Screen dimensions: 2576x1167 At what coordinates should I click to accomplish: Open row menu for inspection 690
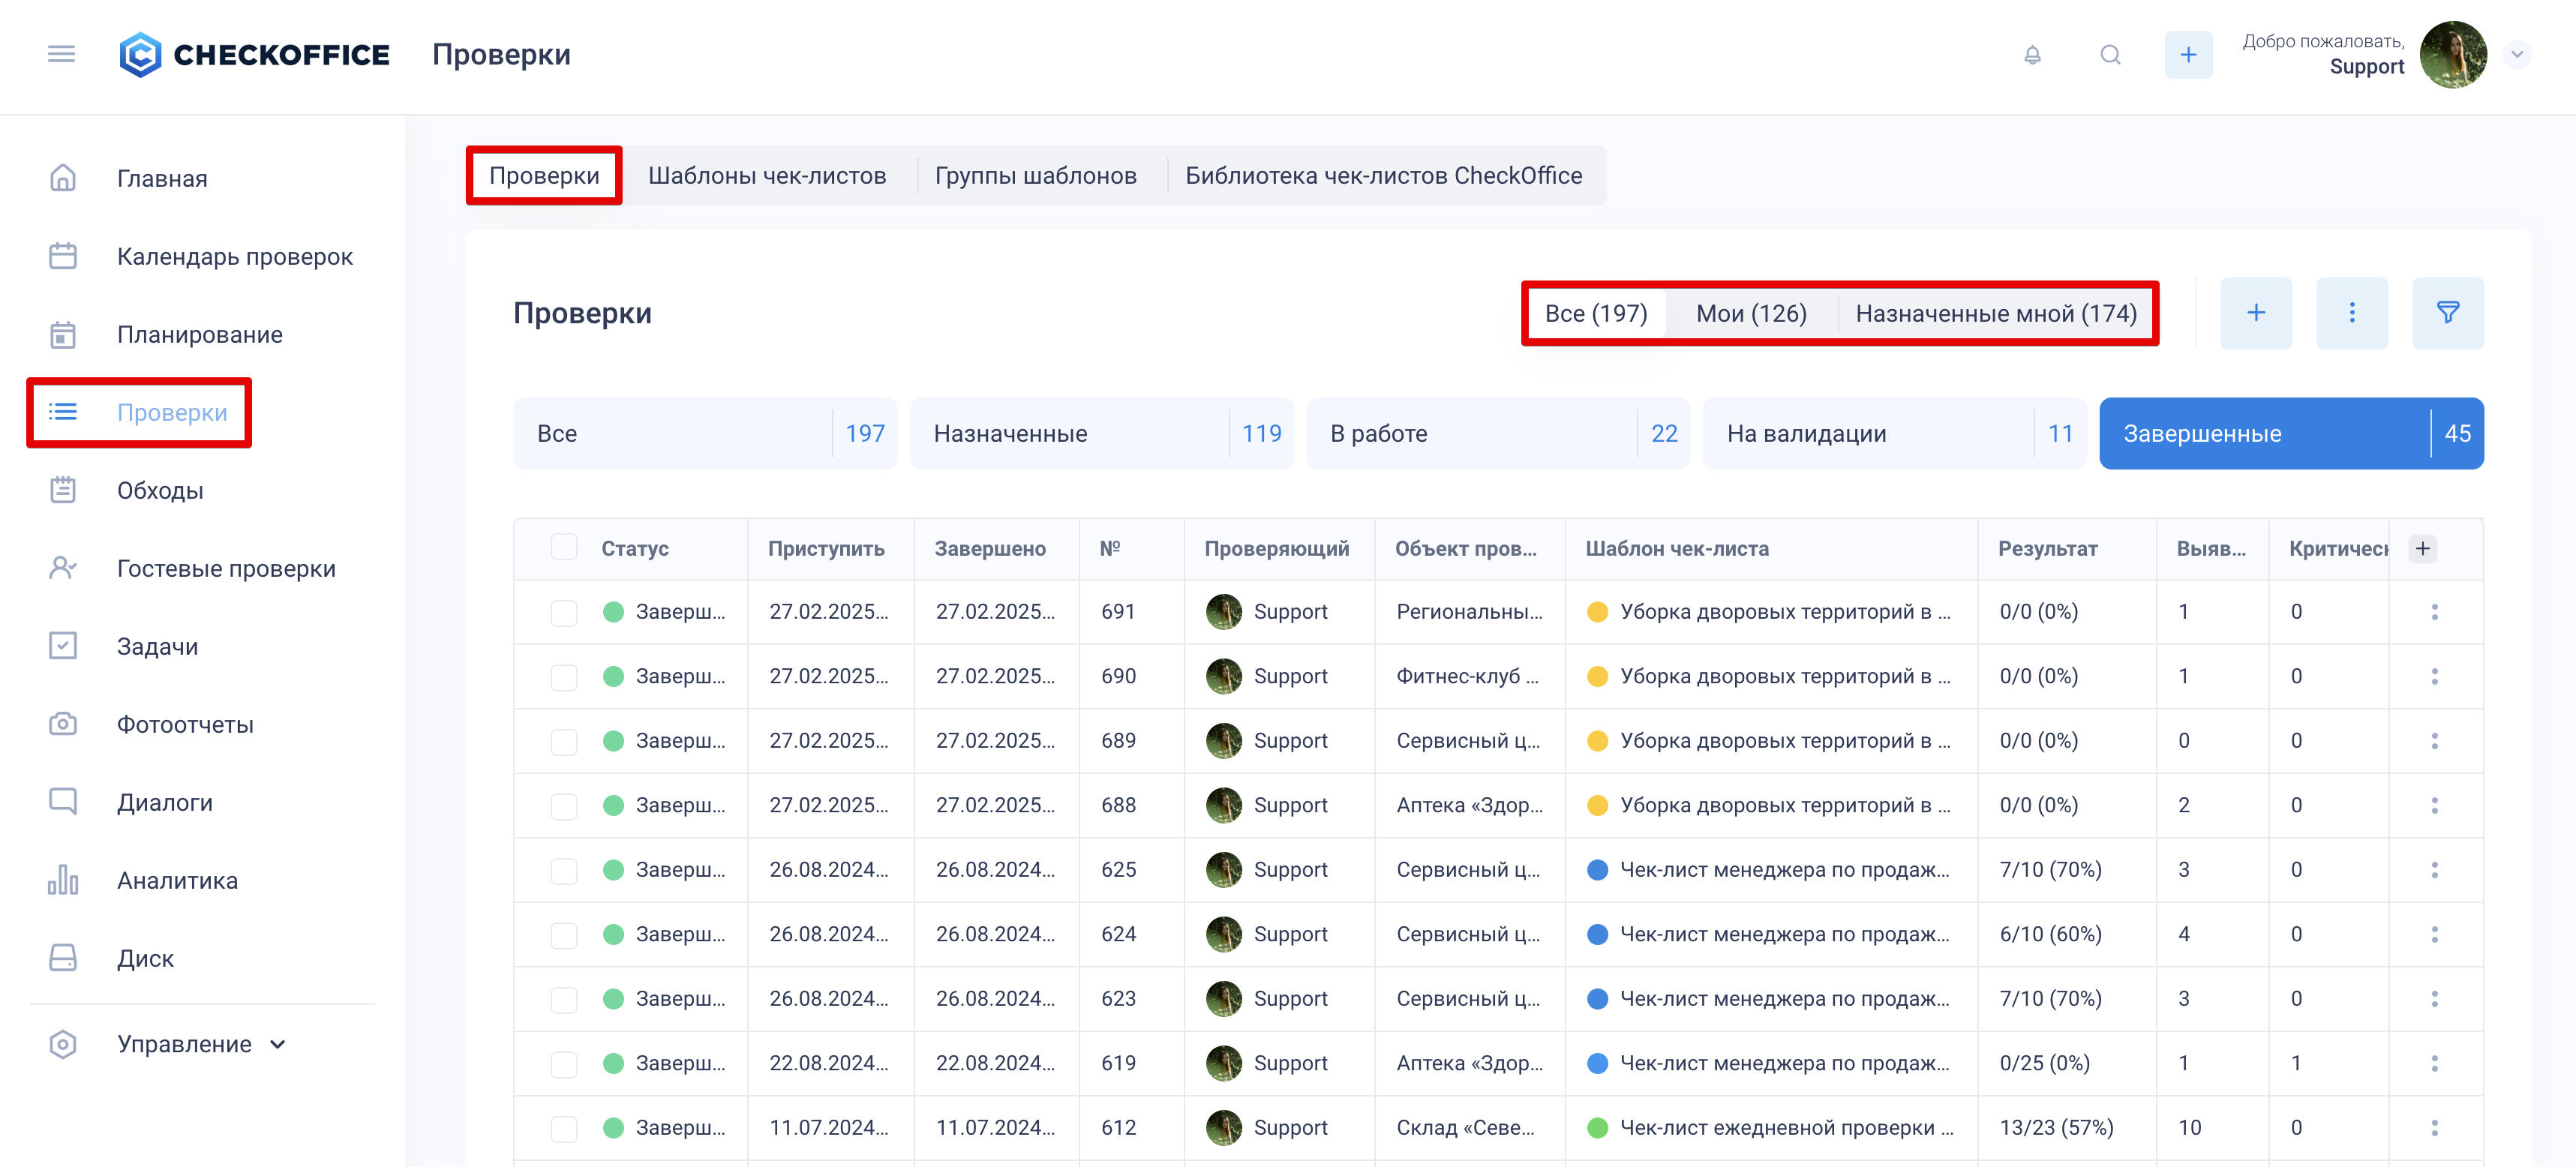(x=2434, y=676)
